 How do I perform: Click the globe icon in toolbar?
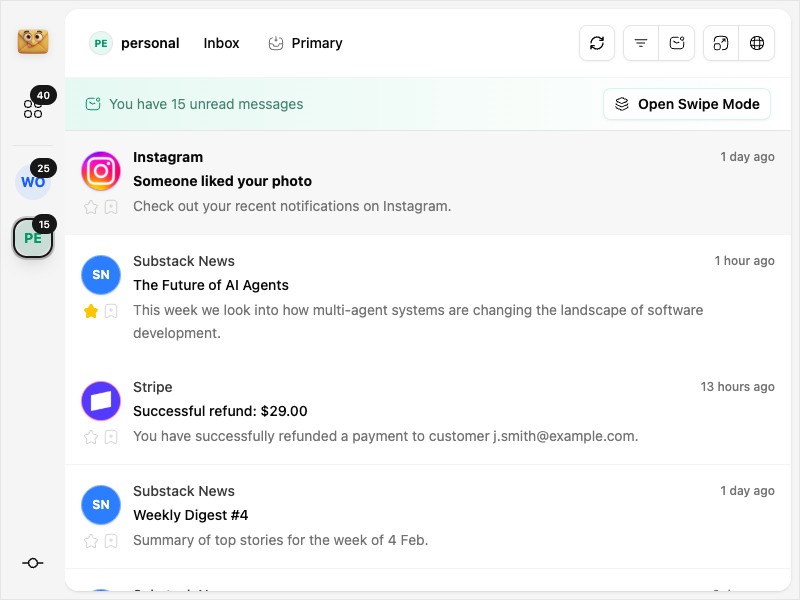coord(757,43)
